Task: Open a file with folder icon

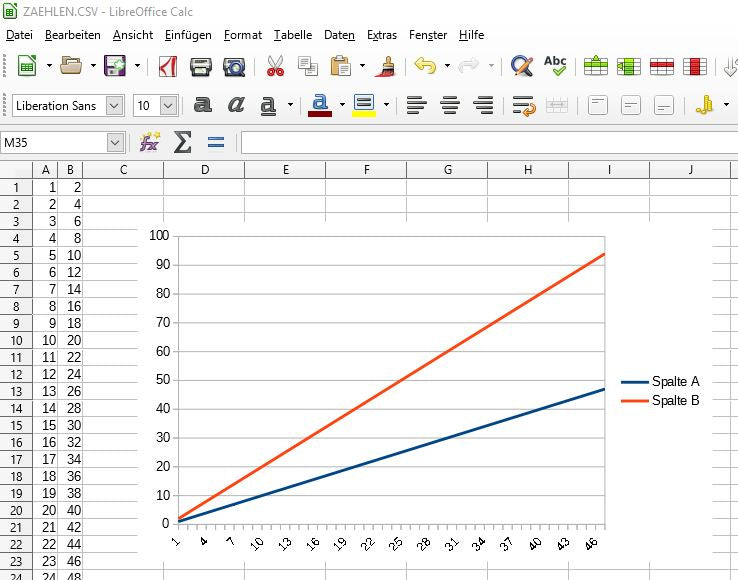Action: pyautogui.click(x=71, y=65)
